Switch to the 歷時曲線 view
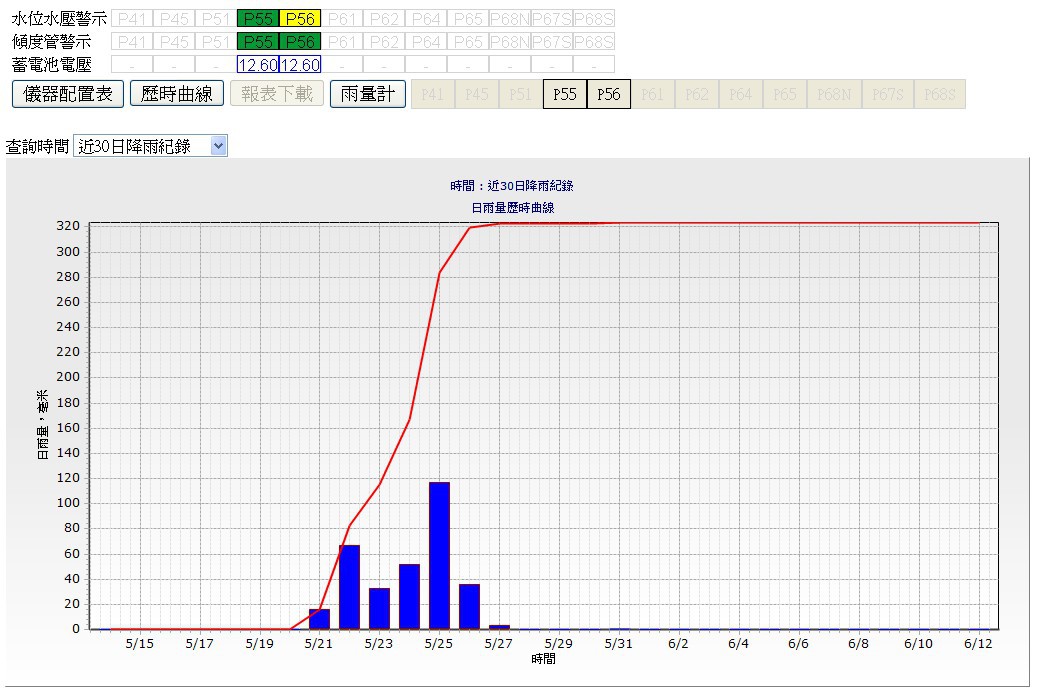The height and width of the screenshot is (694, 1038). pos(177,94)
